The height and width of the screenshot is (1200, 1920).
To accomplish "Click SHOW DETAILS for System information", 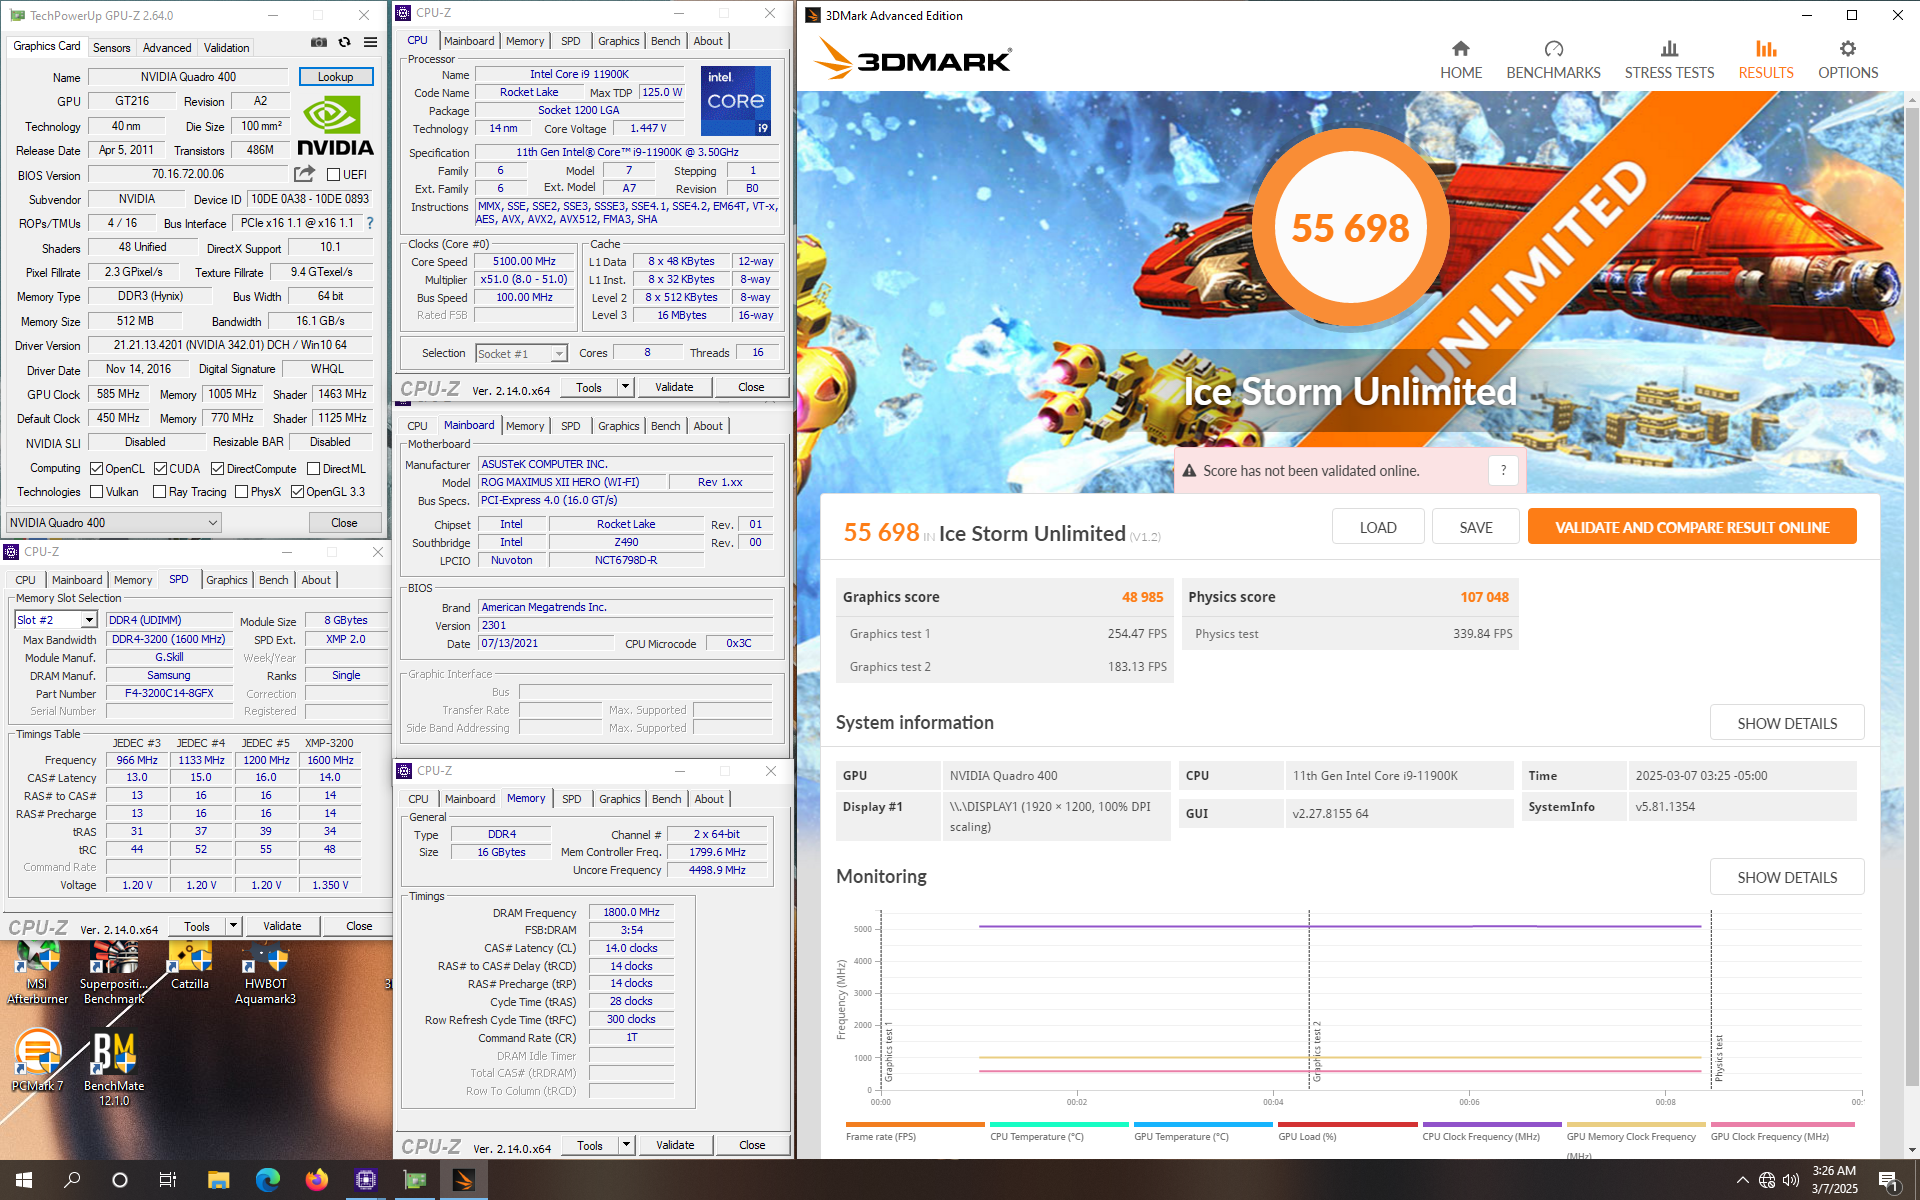I will (1787, 723).
